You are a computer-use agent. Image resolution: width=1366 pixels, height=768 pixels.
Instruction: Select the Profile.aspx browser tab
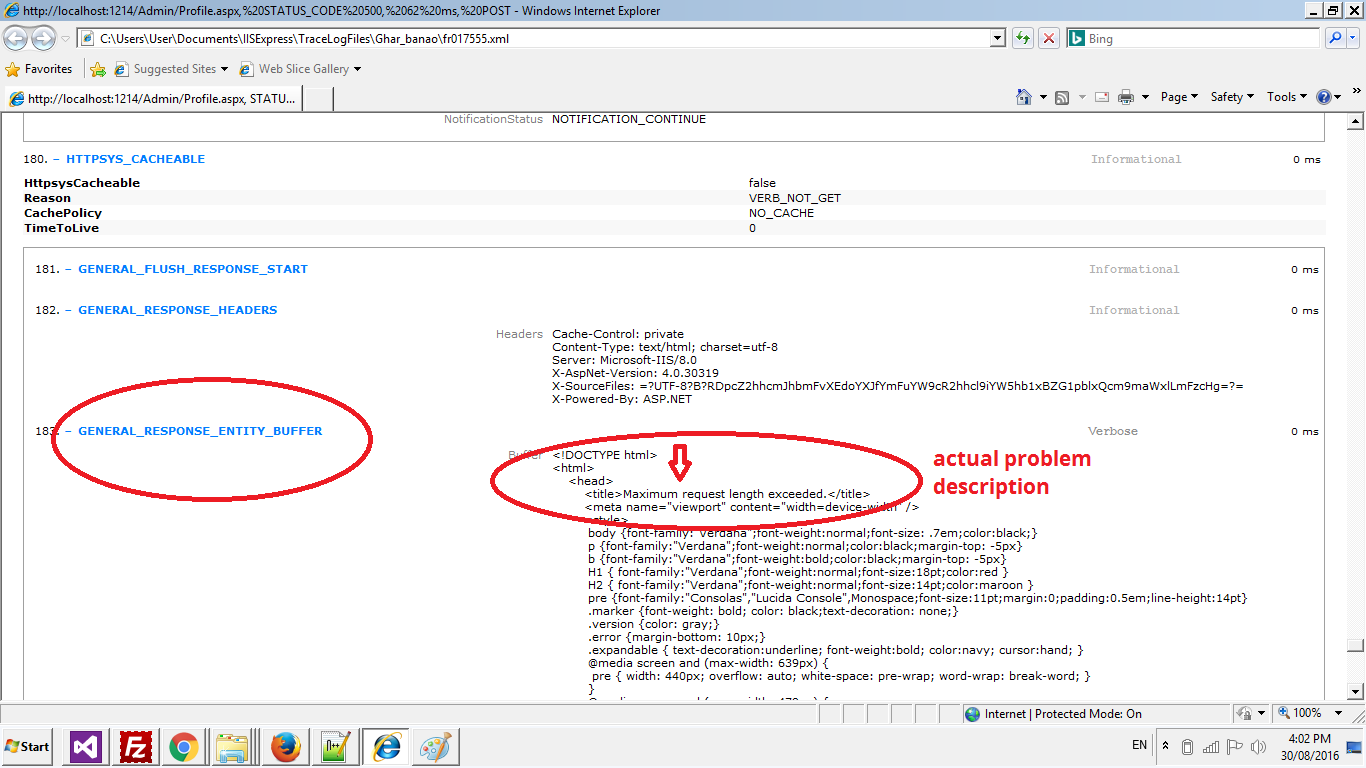tap(152, 99)
